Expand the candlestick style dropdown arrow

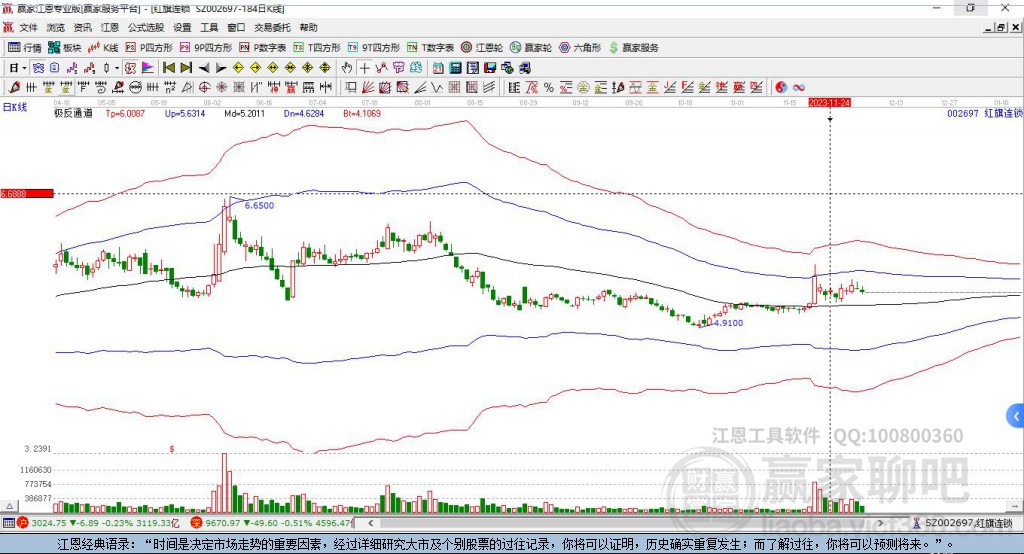click(x=117, y=68)
